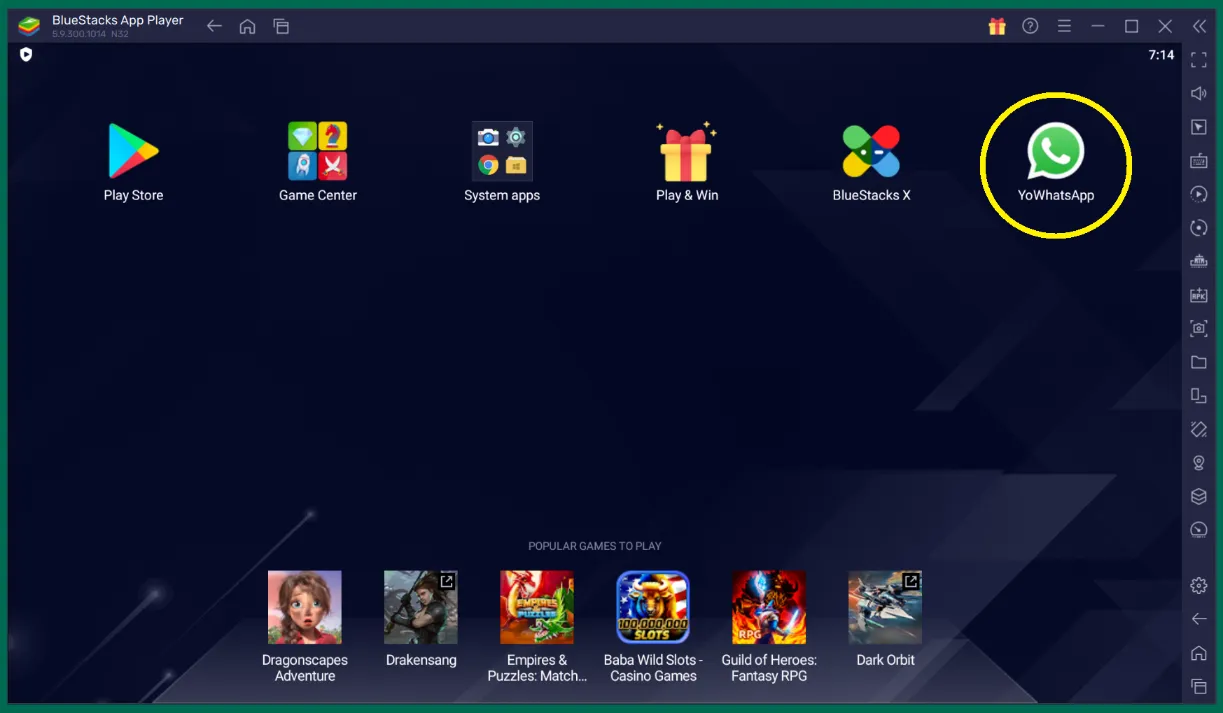
Task: Open Guild of Heroes Fantasy RPG
Action: point(769,607)
